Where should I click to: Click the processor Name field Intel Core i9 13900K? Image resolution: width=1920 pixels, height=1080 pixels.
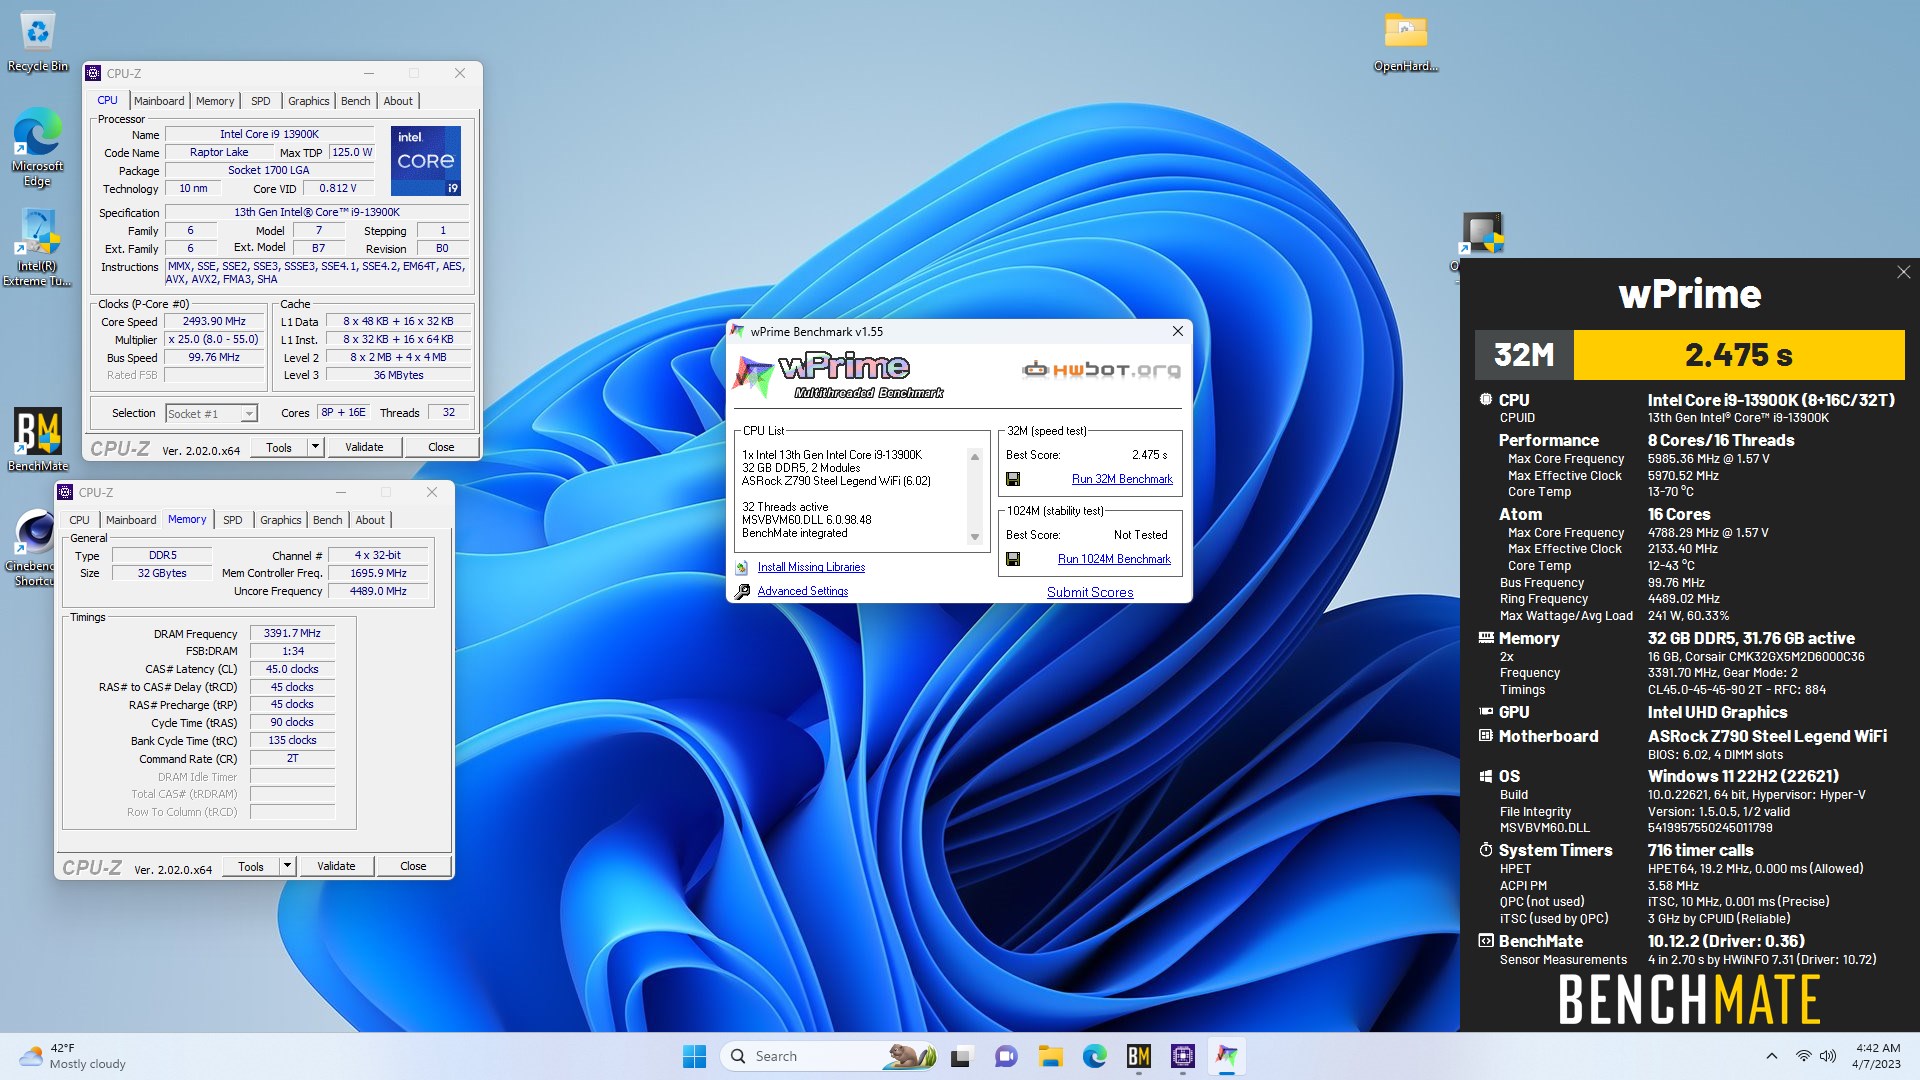[x=269, y=134]
